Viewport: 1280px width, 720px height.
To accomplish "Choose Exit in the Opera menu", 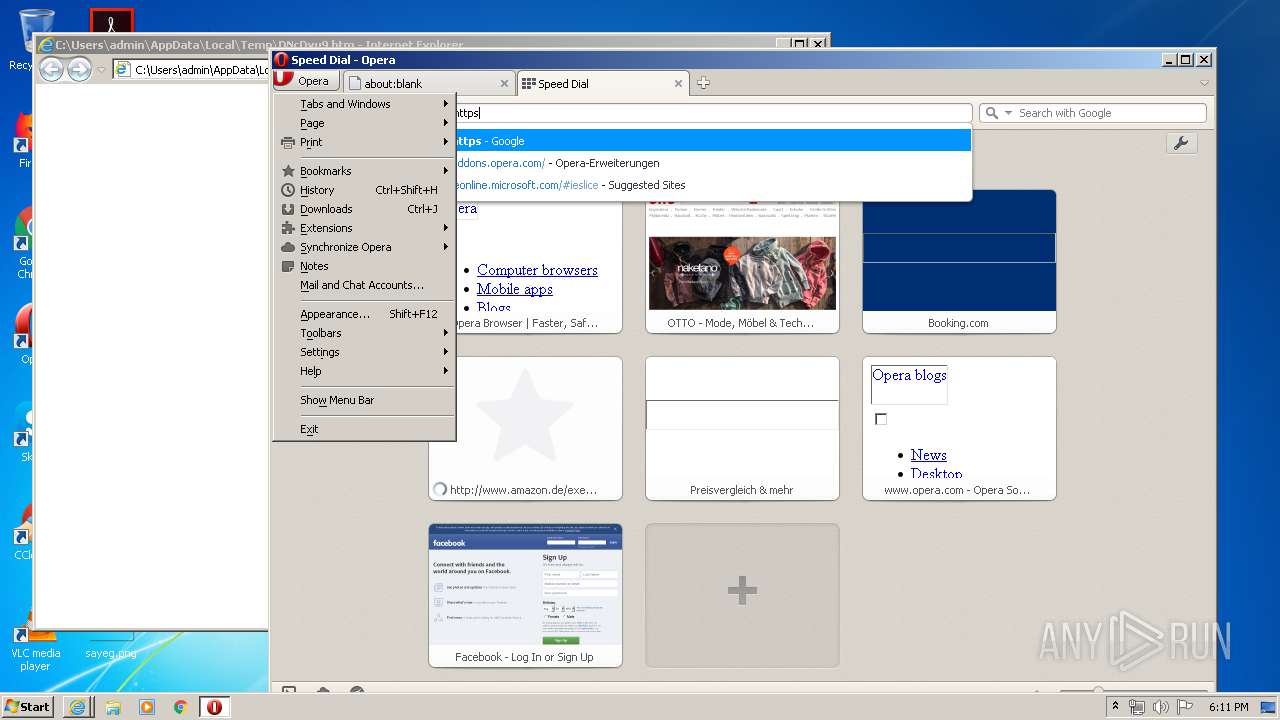I will point(365,429).
